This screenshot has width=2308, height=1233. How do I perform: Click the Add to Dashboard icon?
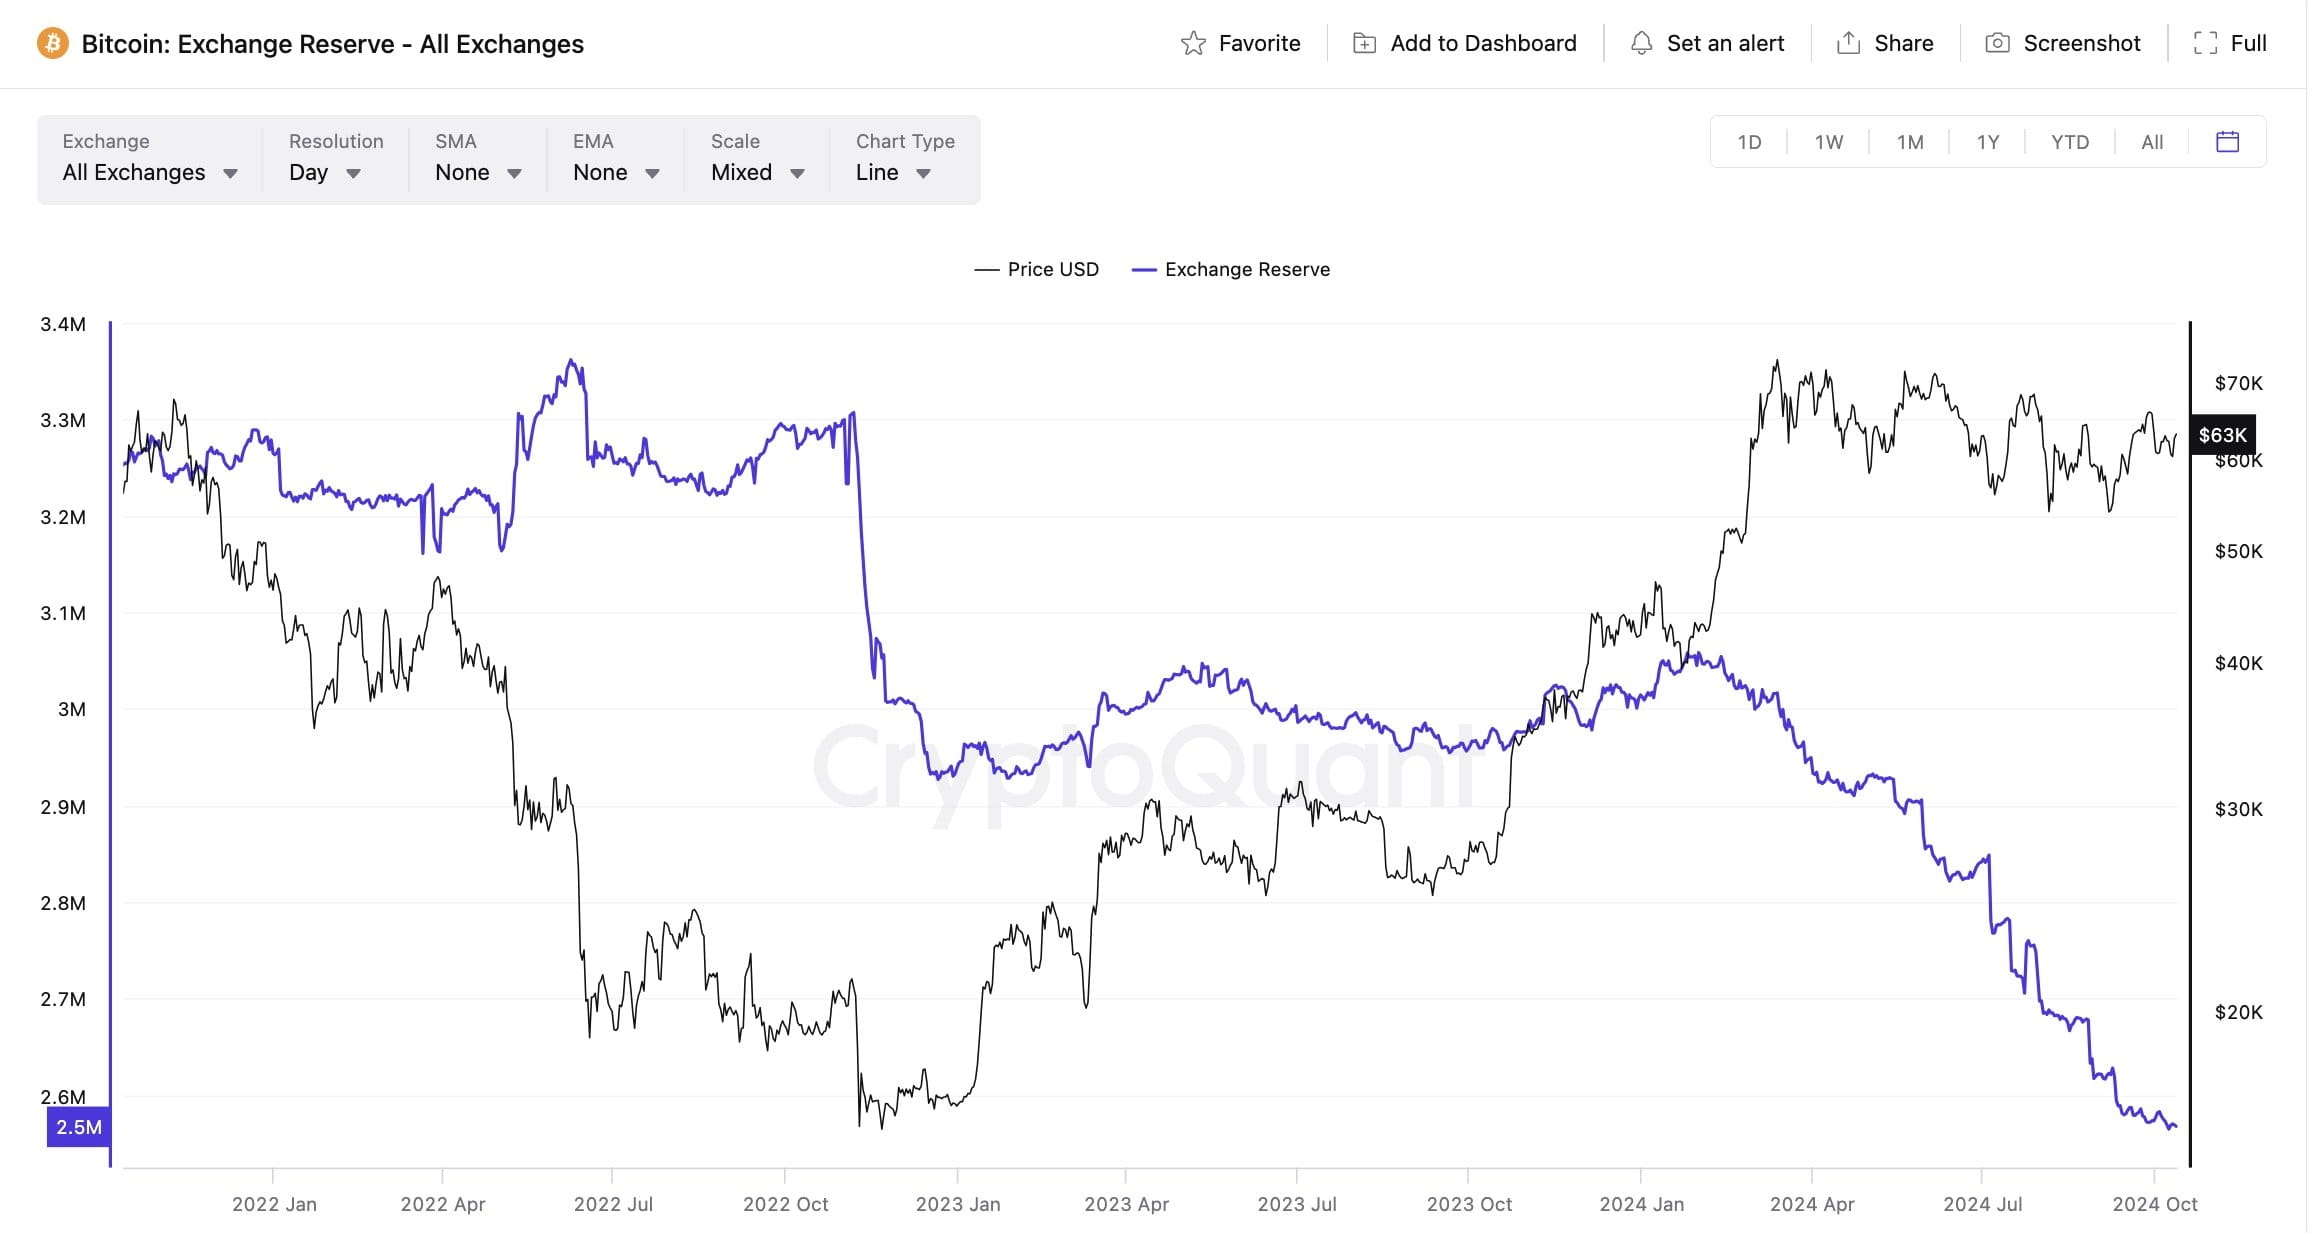[x=1364, y=43]
